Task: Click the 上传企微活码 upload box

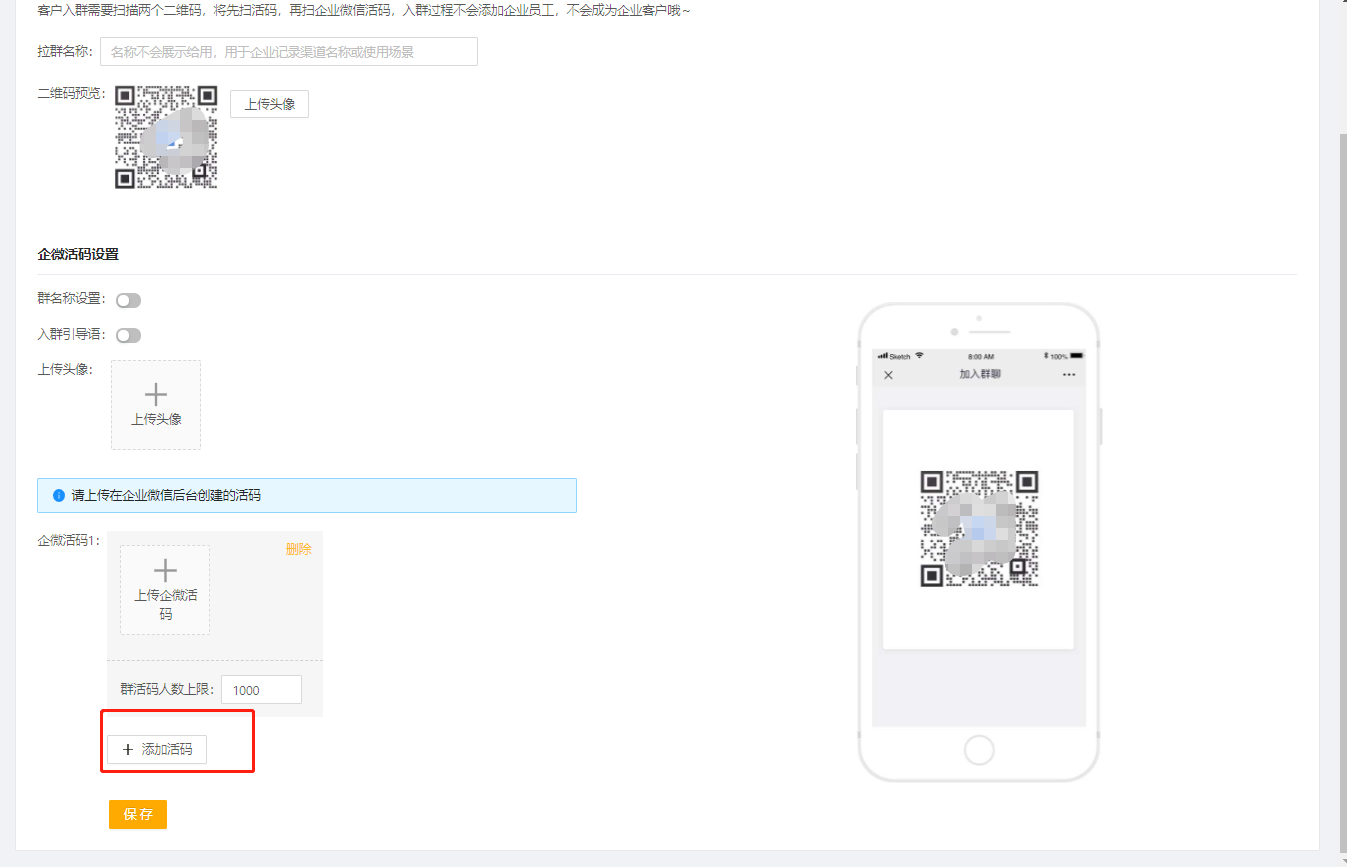Action: pyautogui.click(x=165, y=590)
